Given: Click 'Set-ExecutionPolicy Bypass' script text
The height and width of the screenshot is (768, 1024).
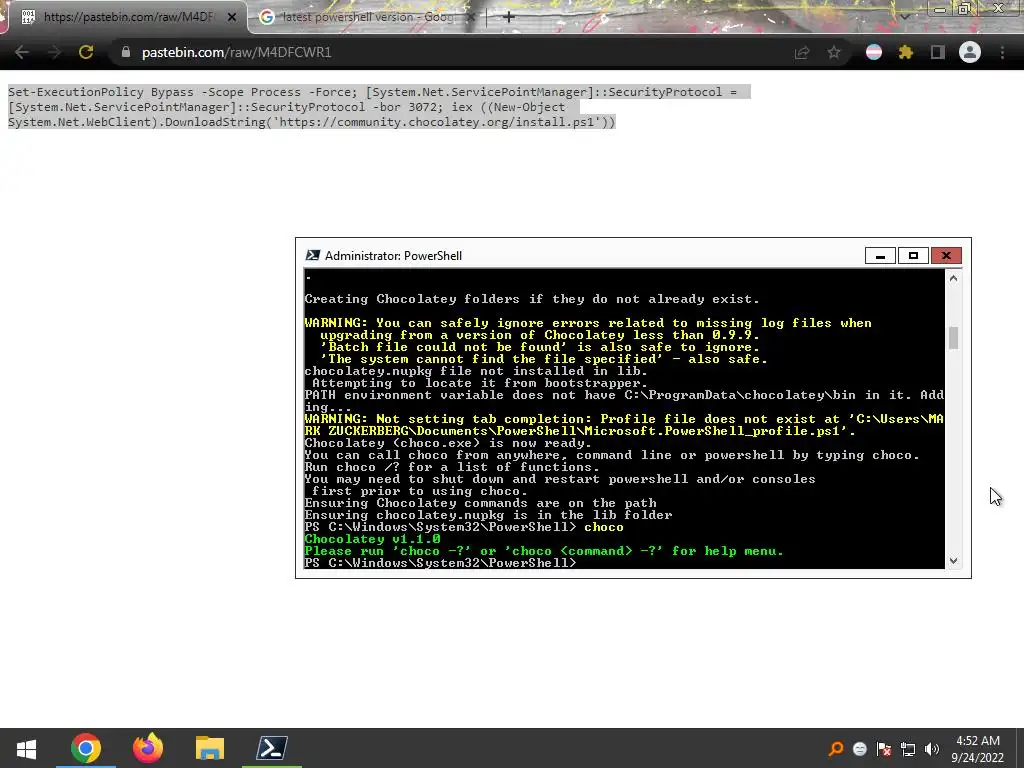Looking at the screenshot, I should click(101, 92).
